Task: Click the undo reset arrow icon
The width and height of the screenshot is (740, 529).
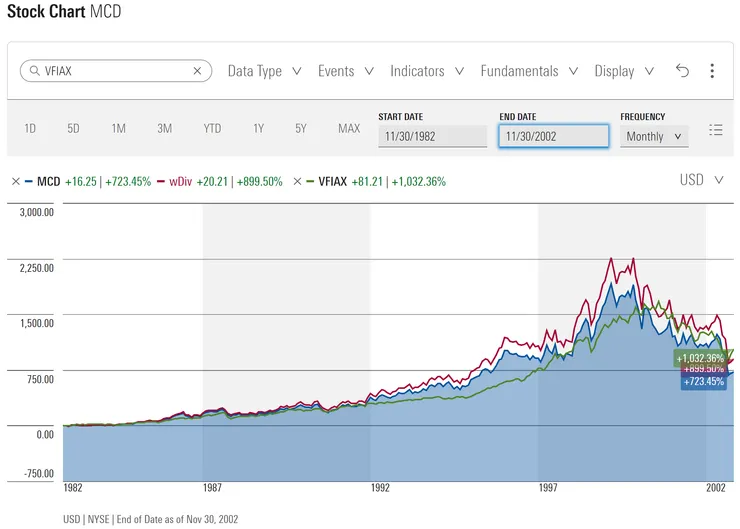Action: (x=683, y=71)
